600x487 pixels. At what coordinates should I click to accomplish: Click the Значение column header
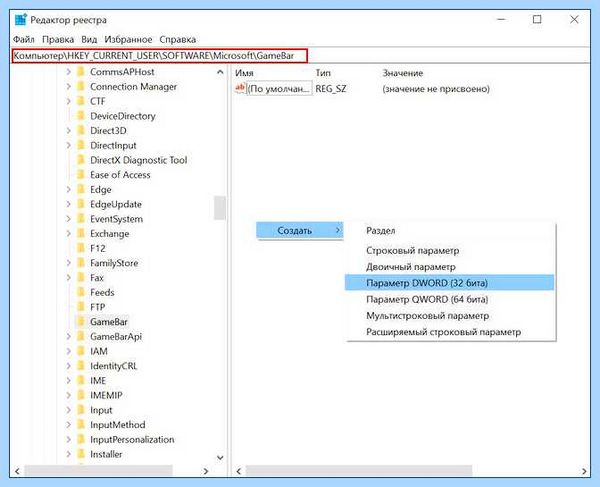coord(403,73)
